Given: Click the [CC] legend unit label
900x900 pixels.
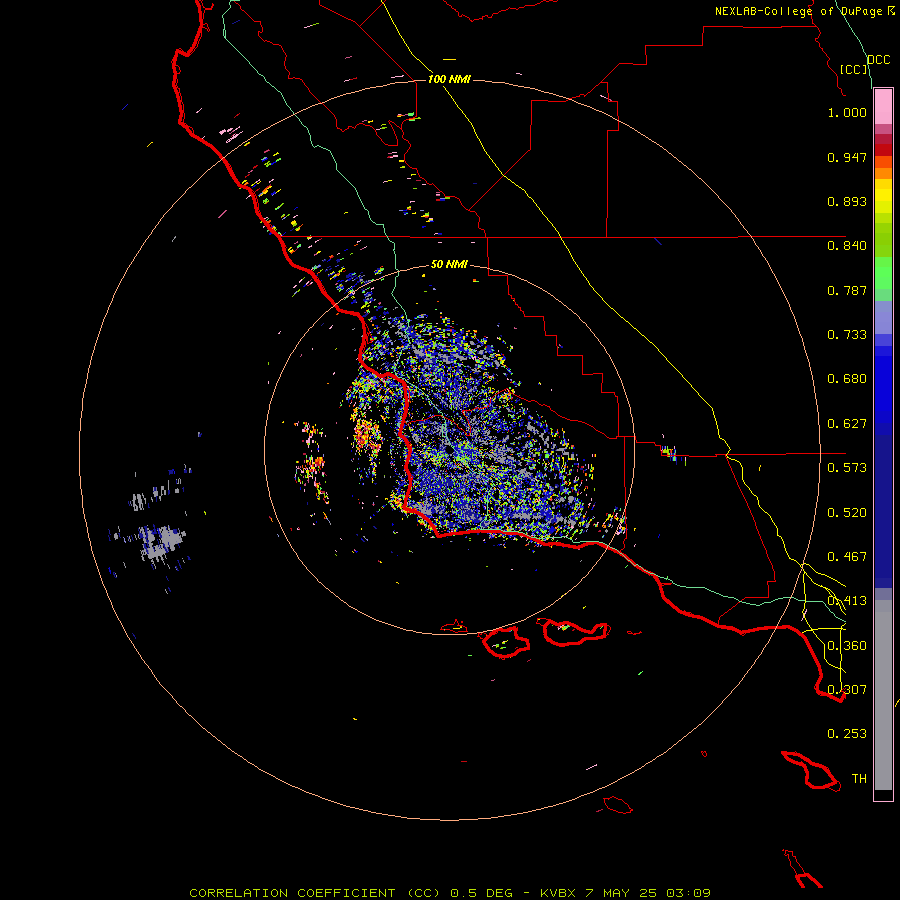Looking at the screenshot, I should click(x=854, y=69).
